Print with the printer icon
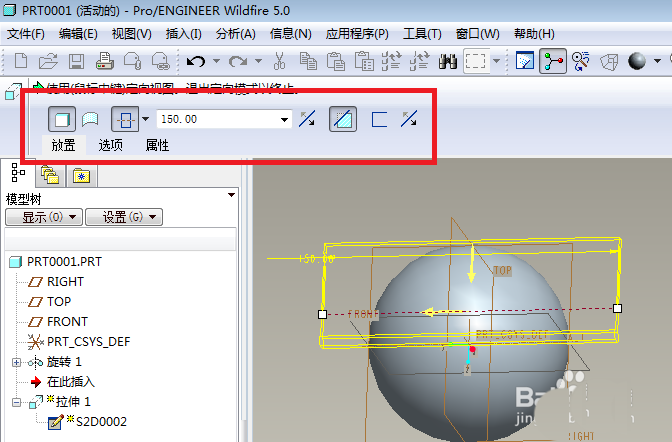Screen dimensions: 672x442 [x=105, y=61]
